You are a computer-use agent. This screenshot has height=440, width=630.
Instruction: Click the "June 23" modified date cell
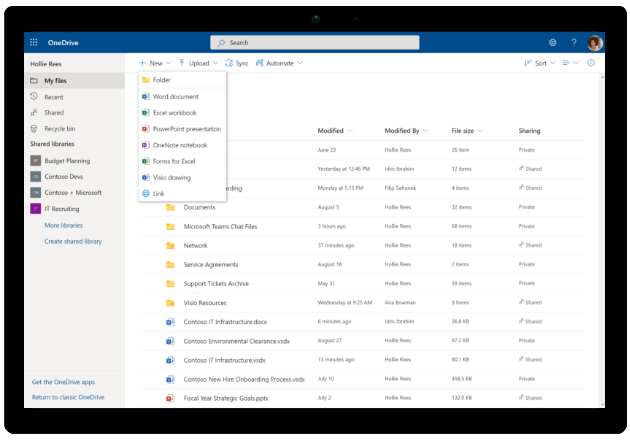pos(326,149)
